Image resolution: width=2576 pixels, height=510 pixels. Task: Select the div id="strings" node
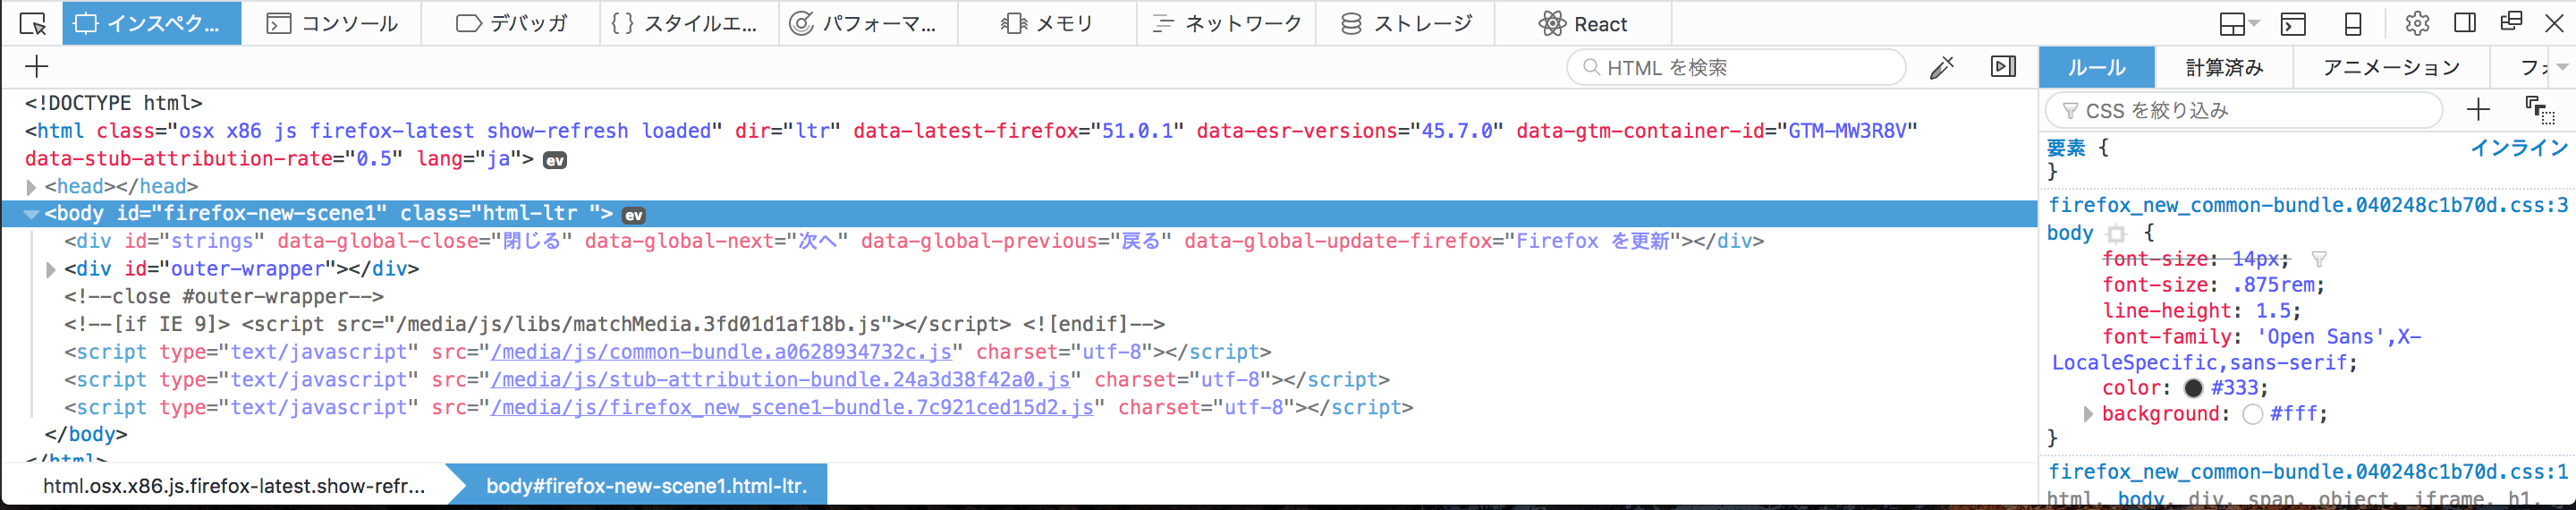pyautogui.click(x=914, y=242)
